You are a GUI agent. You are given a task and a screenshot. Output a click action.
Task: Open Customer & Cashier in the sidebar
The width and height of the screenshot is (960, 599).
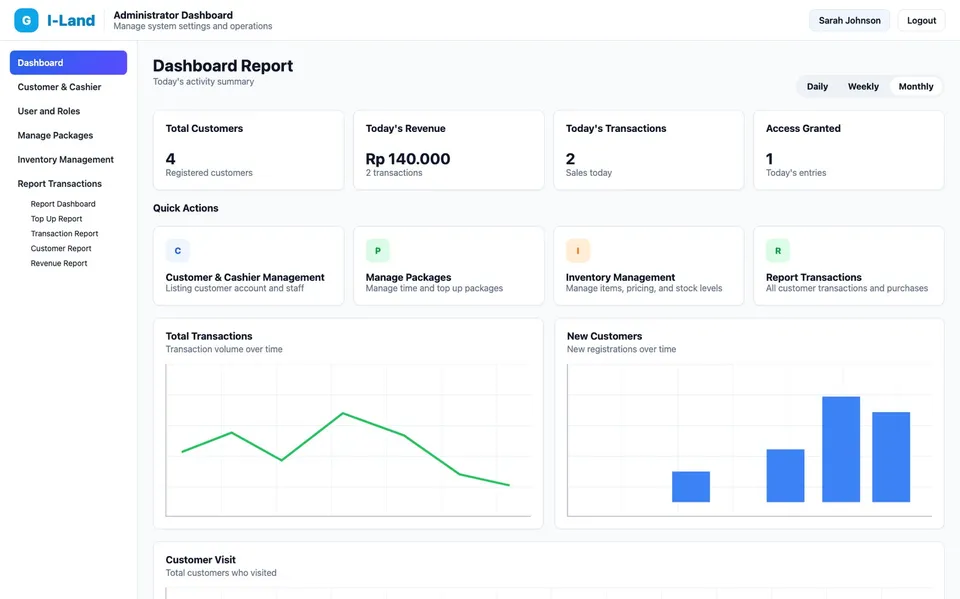coord(69,87)
